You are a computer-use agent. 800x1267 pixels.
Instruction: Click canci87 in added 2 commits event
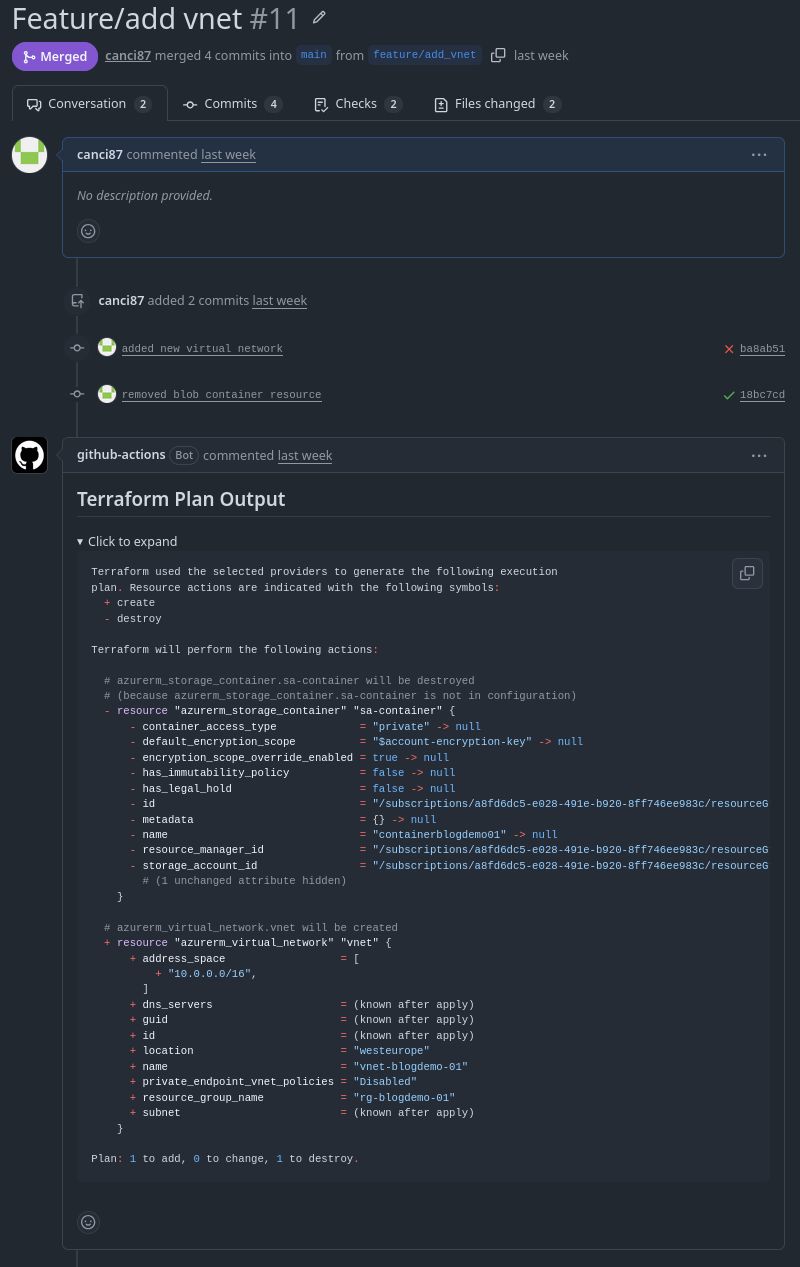pos(121,300)
